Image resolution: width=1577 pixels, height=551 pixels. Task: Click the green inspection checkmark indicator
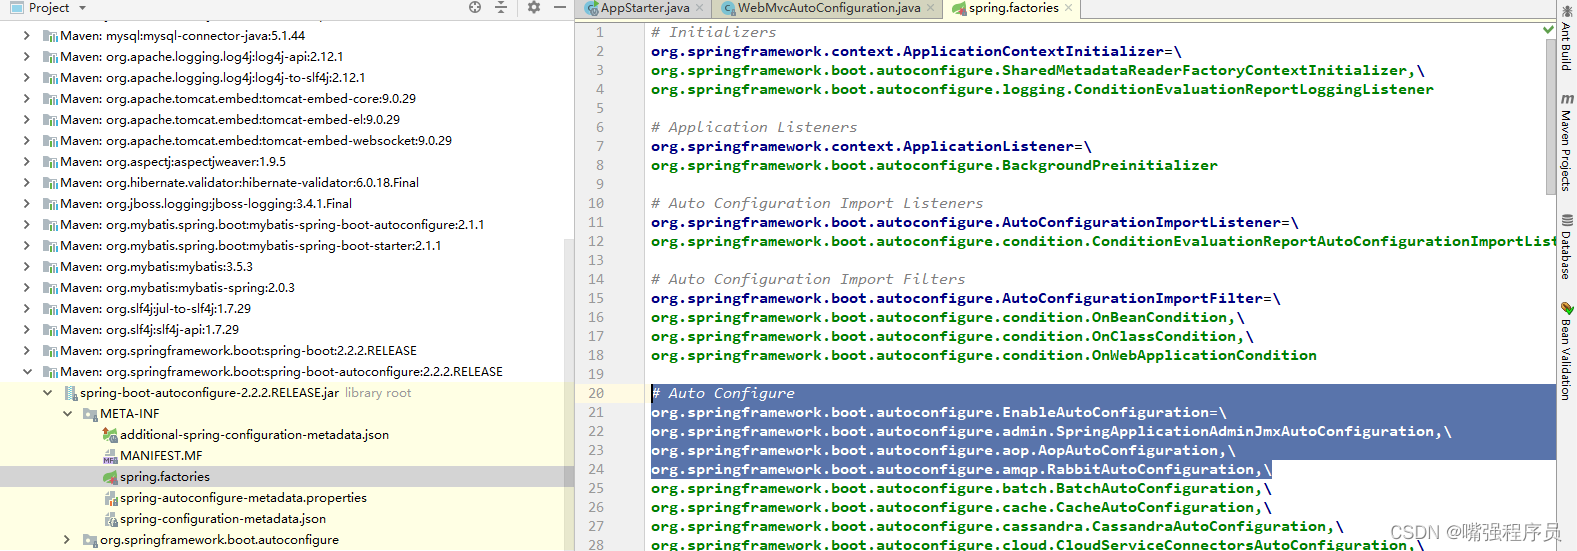pyautogui.click(x=1548, y=30)
